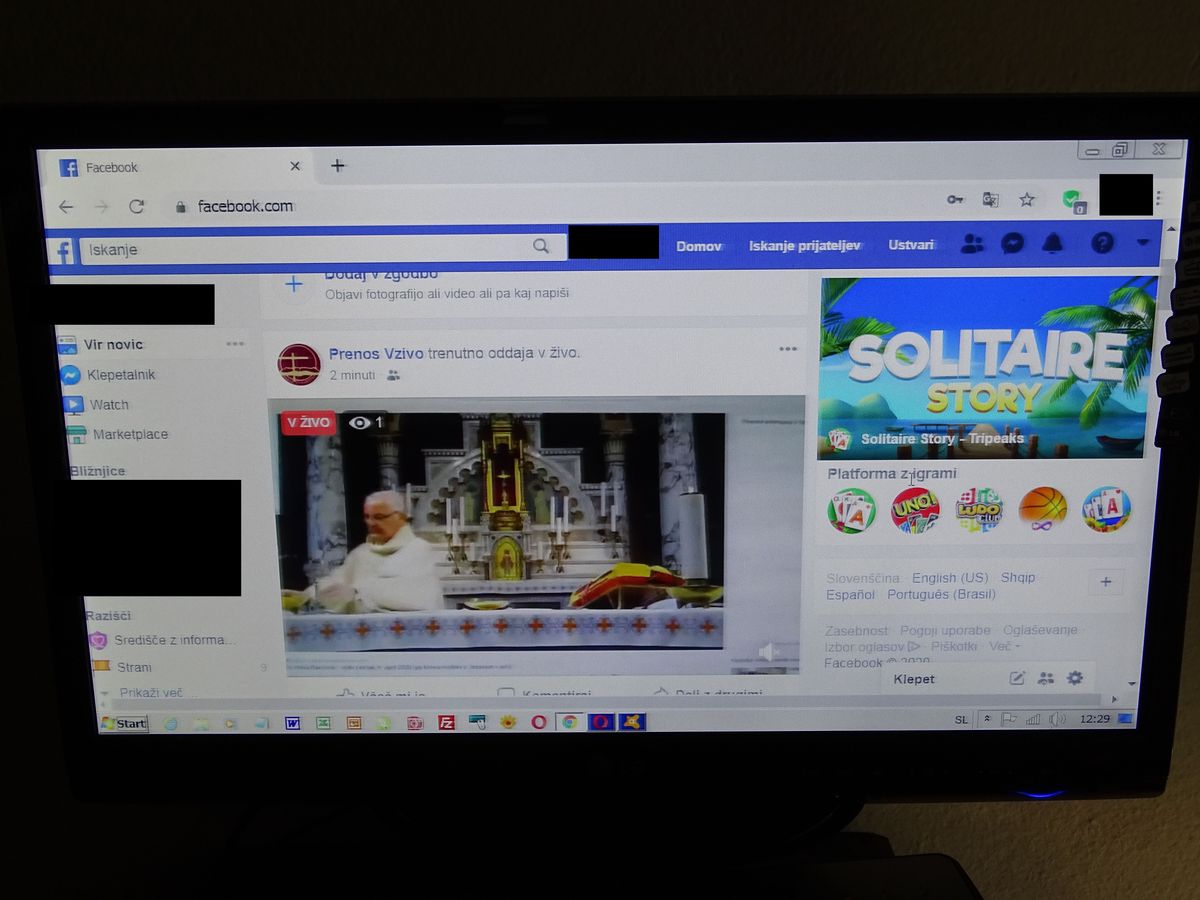This screenshot has width=1200, height=900.
Task: Expand the account dropdown arrow in the top bar
Action: pyautogui.click(x=1143, y=243)
